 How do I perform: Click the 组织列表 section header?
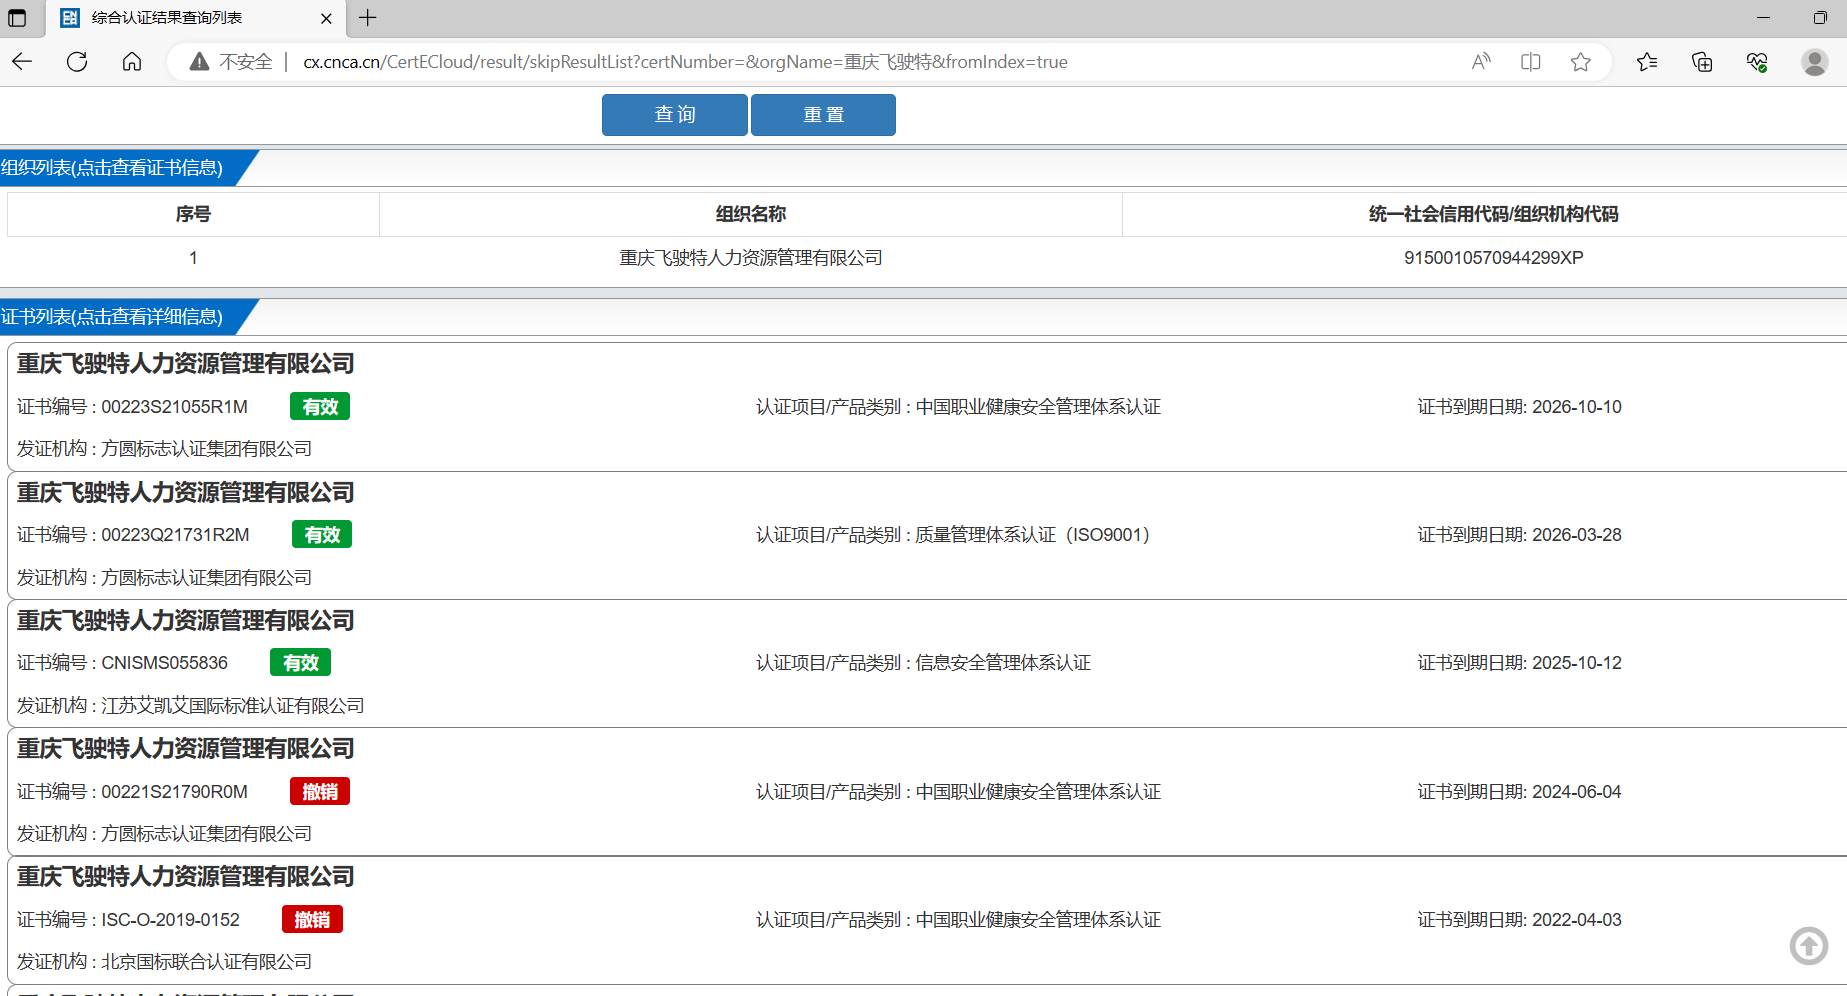point(112,168)
